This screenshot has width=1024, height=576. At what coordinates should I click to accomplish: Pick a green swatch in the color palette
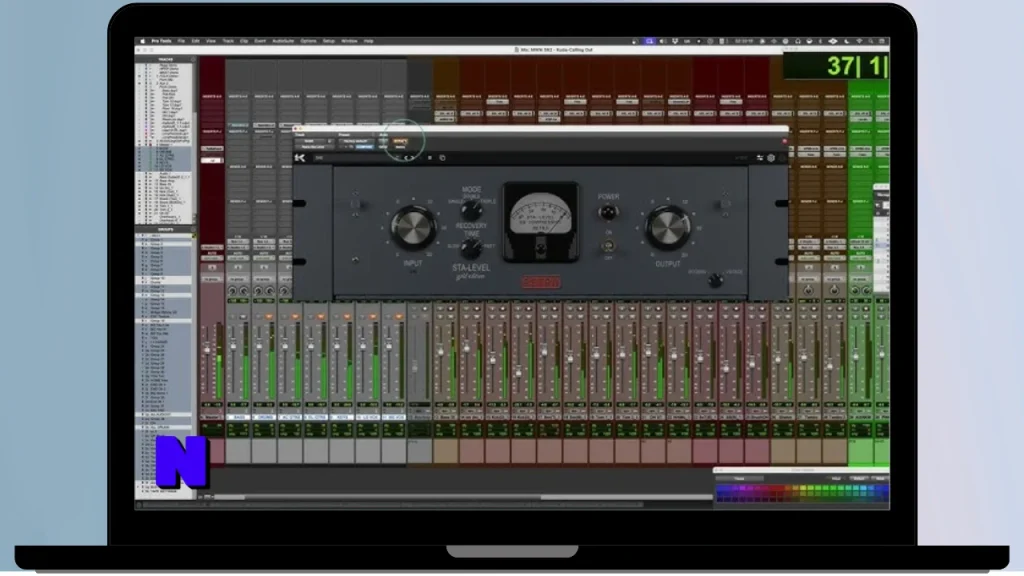tap(824, 489)
